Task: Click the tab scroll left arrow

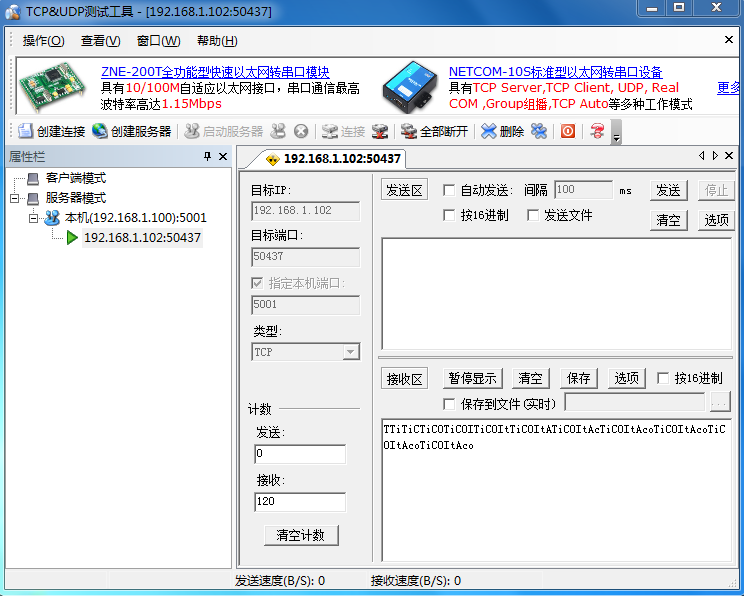Action: [701, 156]
